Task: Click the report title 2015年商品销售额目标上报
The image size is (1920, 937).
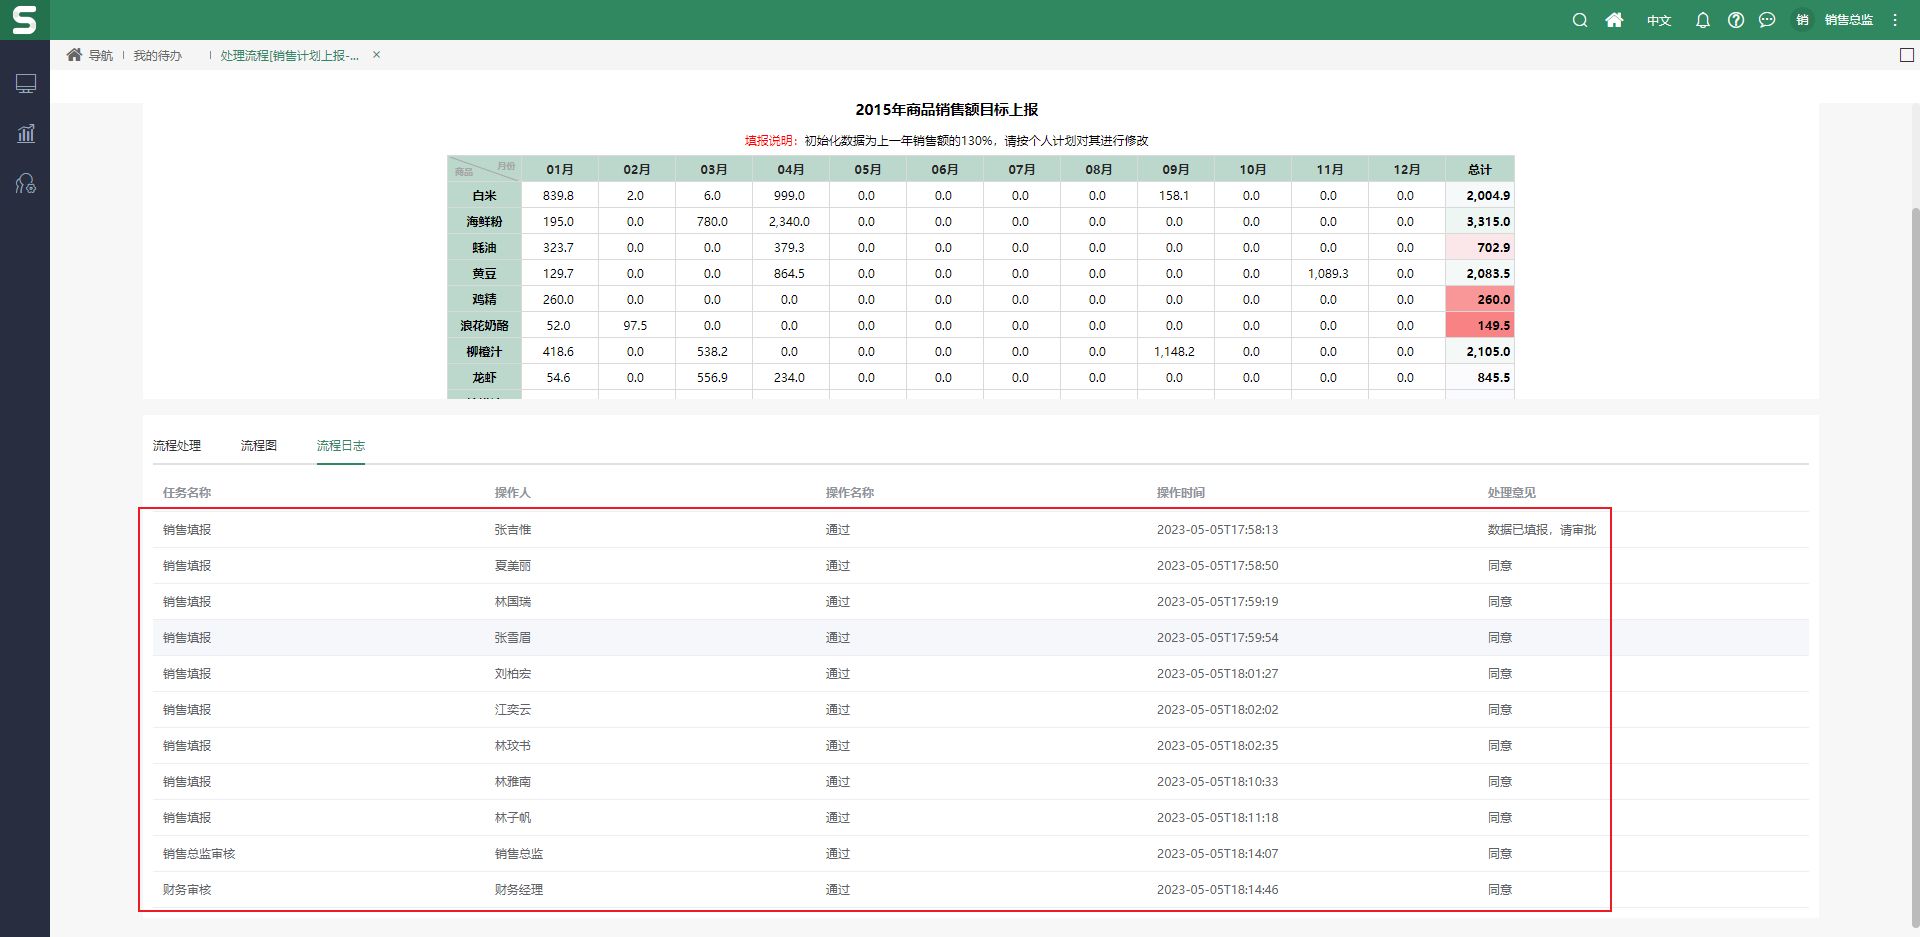Action: 947,110
